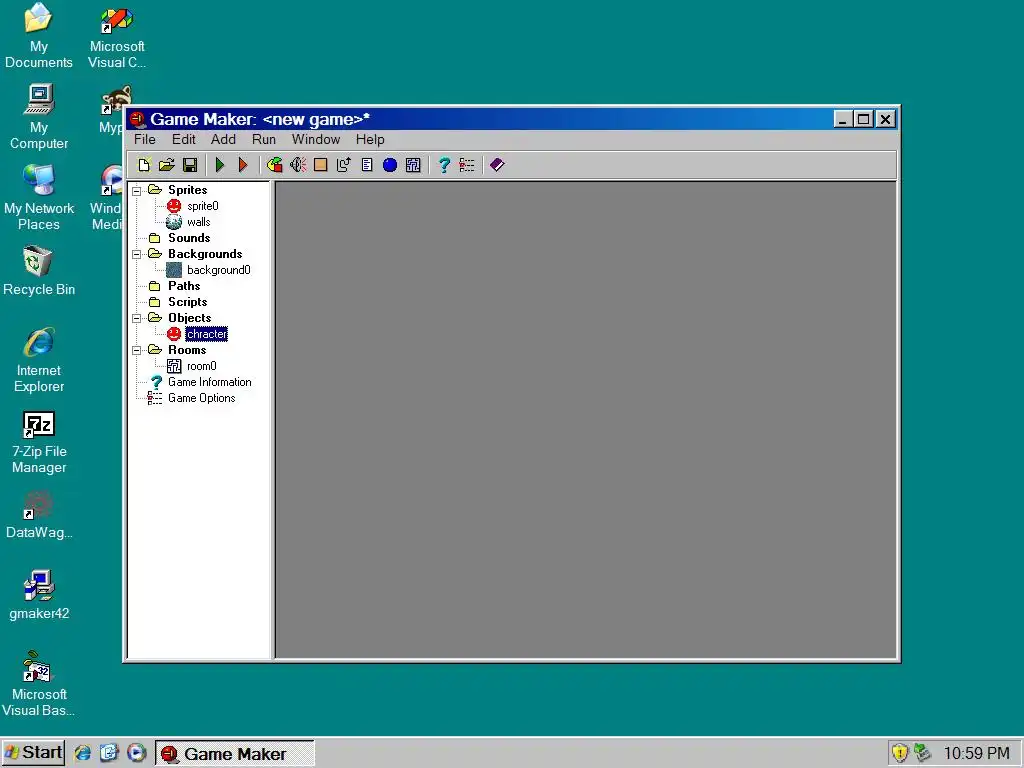Select gmaker42 desktop icon
1024x768 pixels.
[39, 595]
